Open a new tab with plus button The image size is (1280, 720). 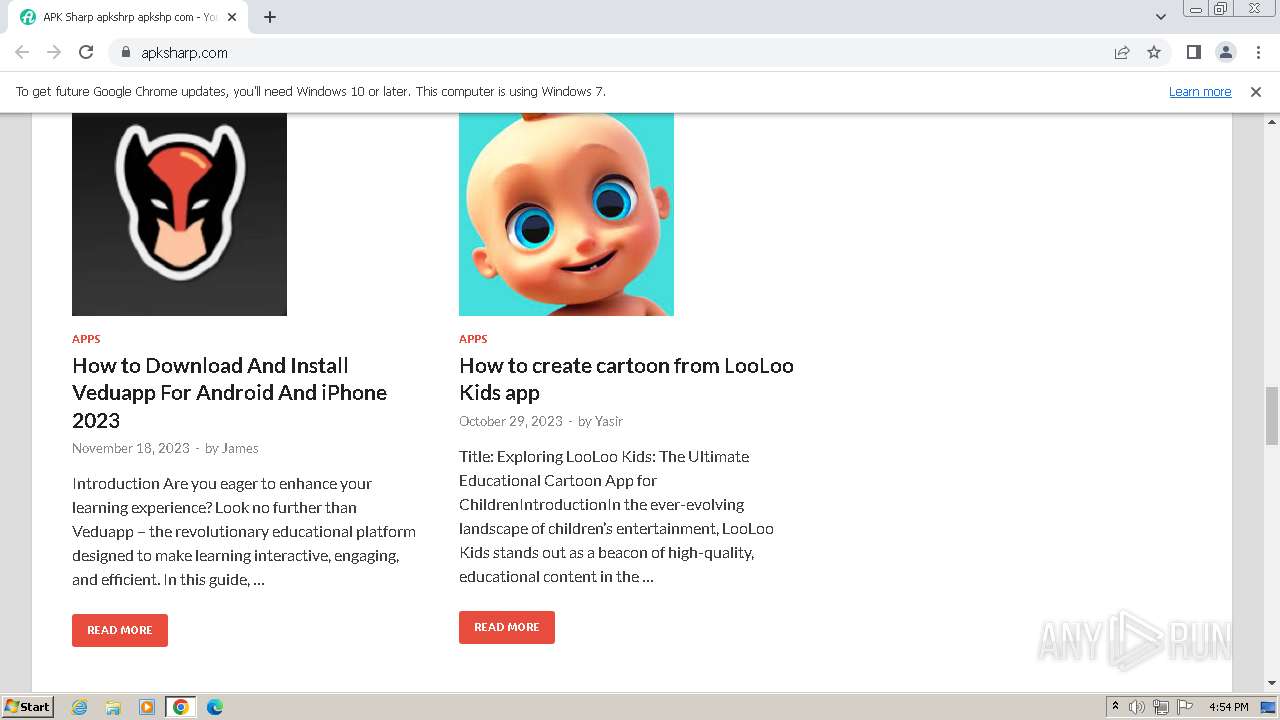coord(270,17)
